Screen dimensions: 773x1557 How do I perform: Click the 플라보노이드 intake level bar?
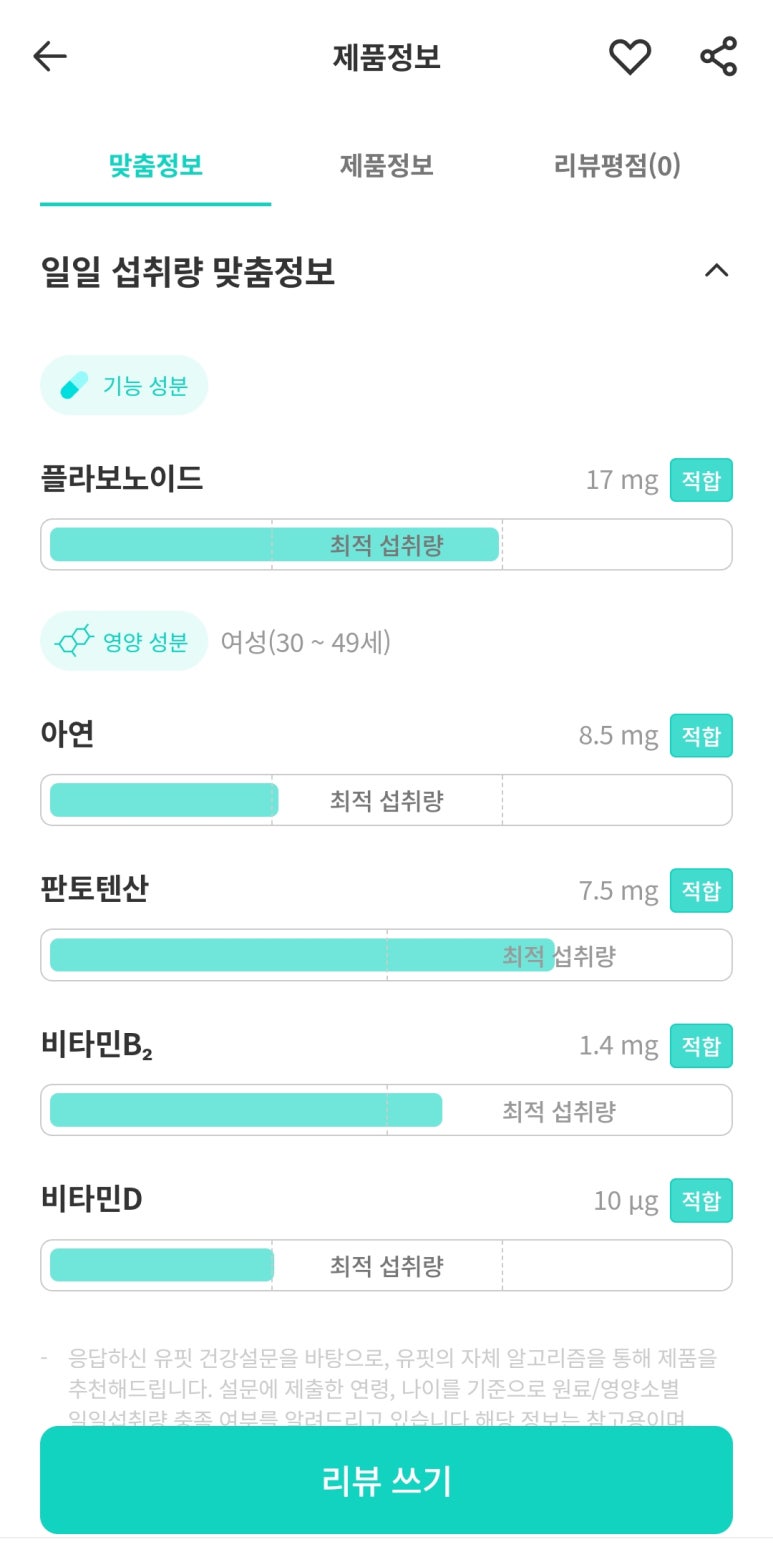click(x=386, y=545)
